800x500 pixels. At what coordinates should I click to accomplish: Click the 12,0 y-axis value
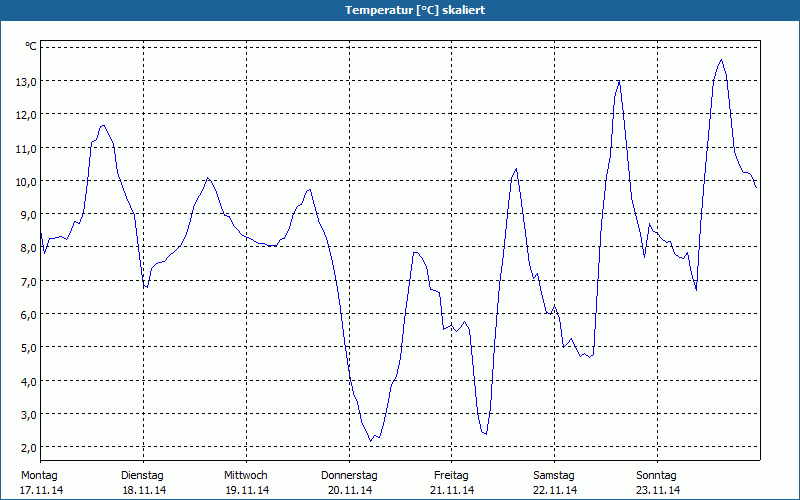point(26,114)
